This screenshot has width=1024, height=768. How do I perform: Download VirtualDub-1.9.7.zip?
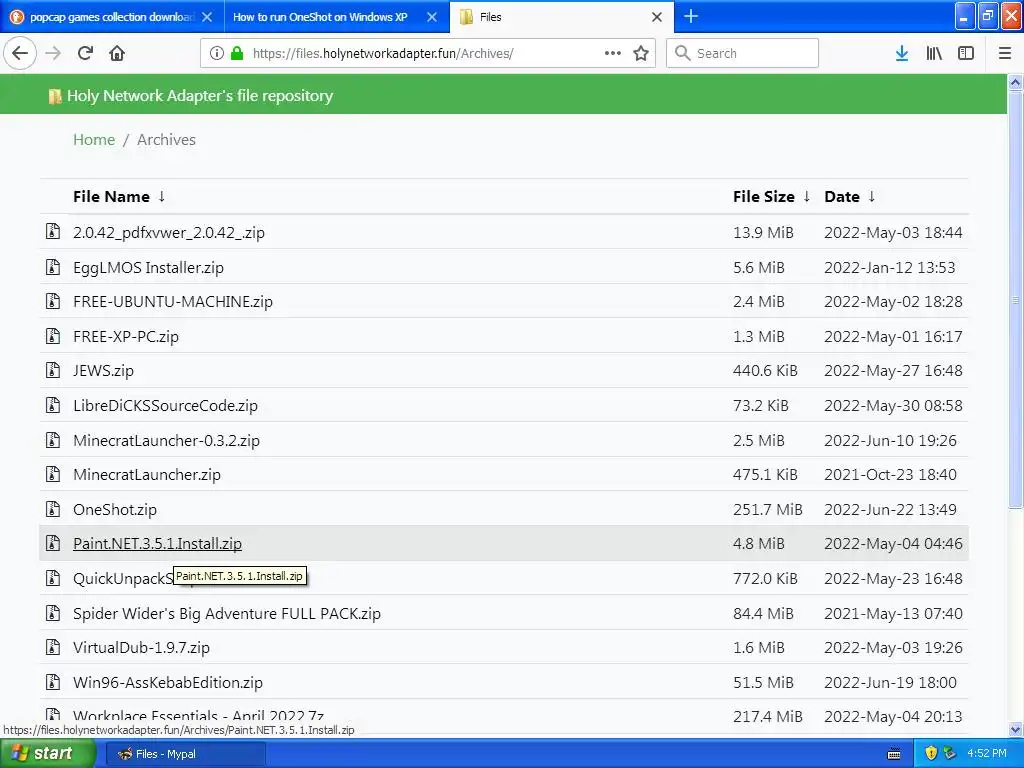point(141,648)
